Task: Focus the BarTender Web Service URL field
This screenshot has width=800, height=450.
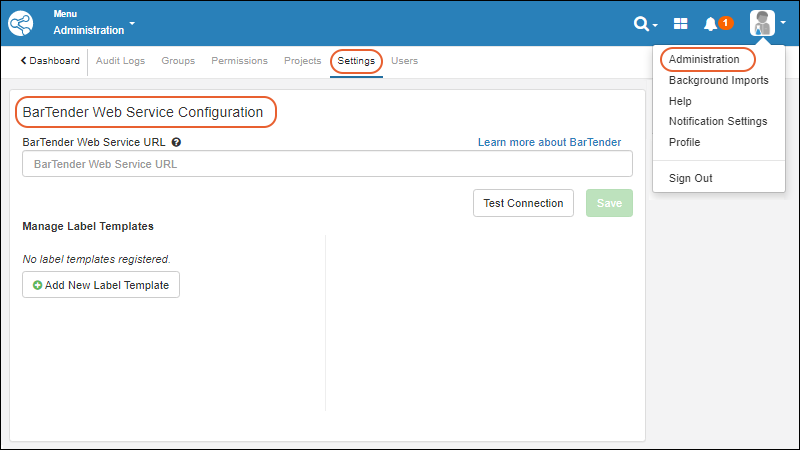Action: pyautogui.click(x=327, y=164)
